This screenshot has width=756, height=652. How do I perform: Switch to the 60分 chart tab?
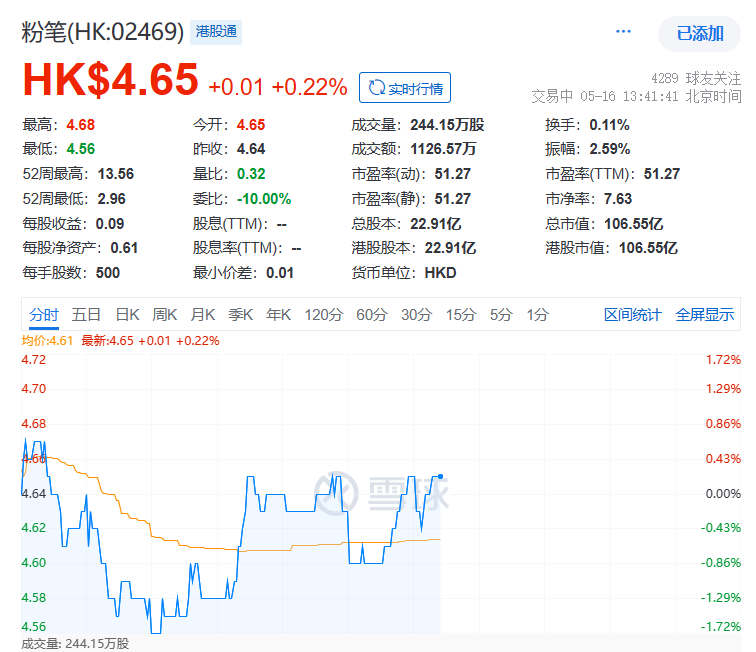pyautogui.click(x=372, y=315)
